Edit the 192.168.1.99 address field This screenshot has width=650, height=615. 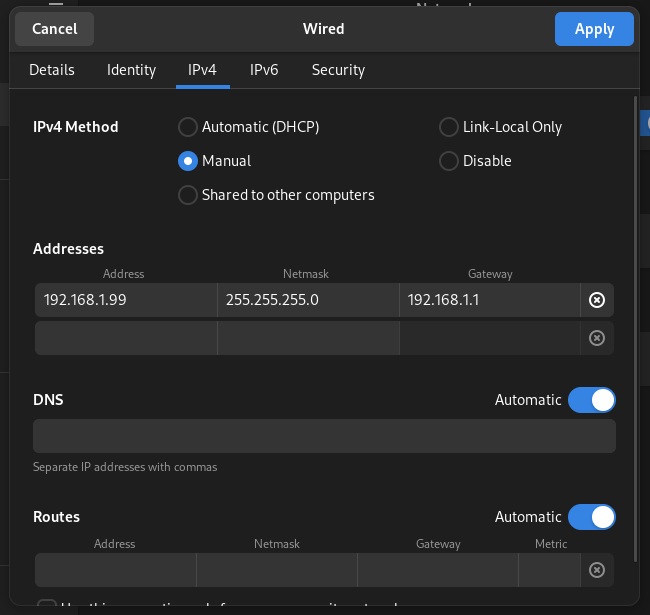(126, 300)
